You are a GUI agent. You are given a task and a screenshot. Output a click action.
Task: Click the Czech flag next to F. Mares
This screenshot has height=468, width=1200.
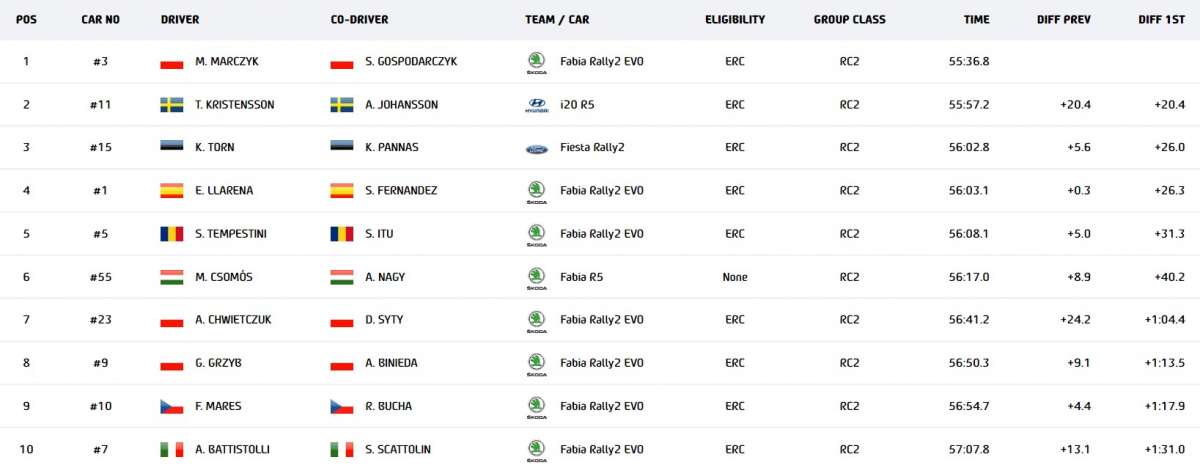171,407
